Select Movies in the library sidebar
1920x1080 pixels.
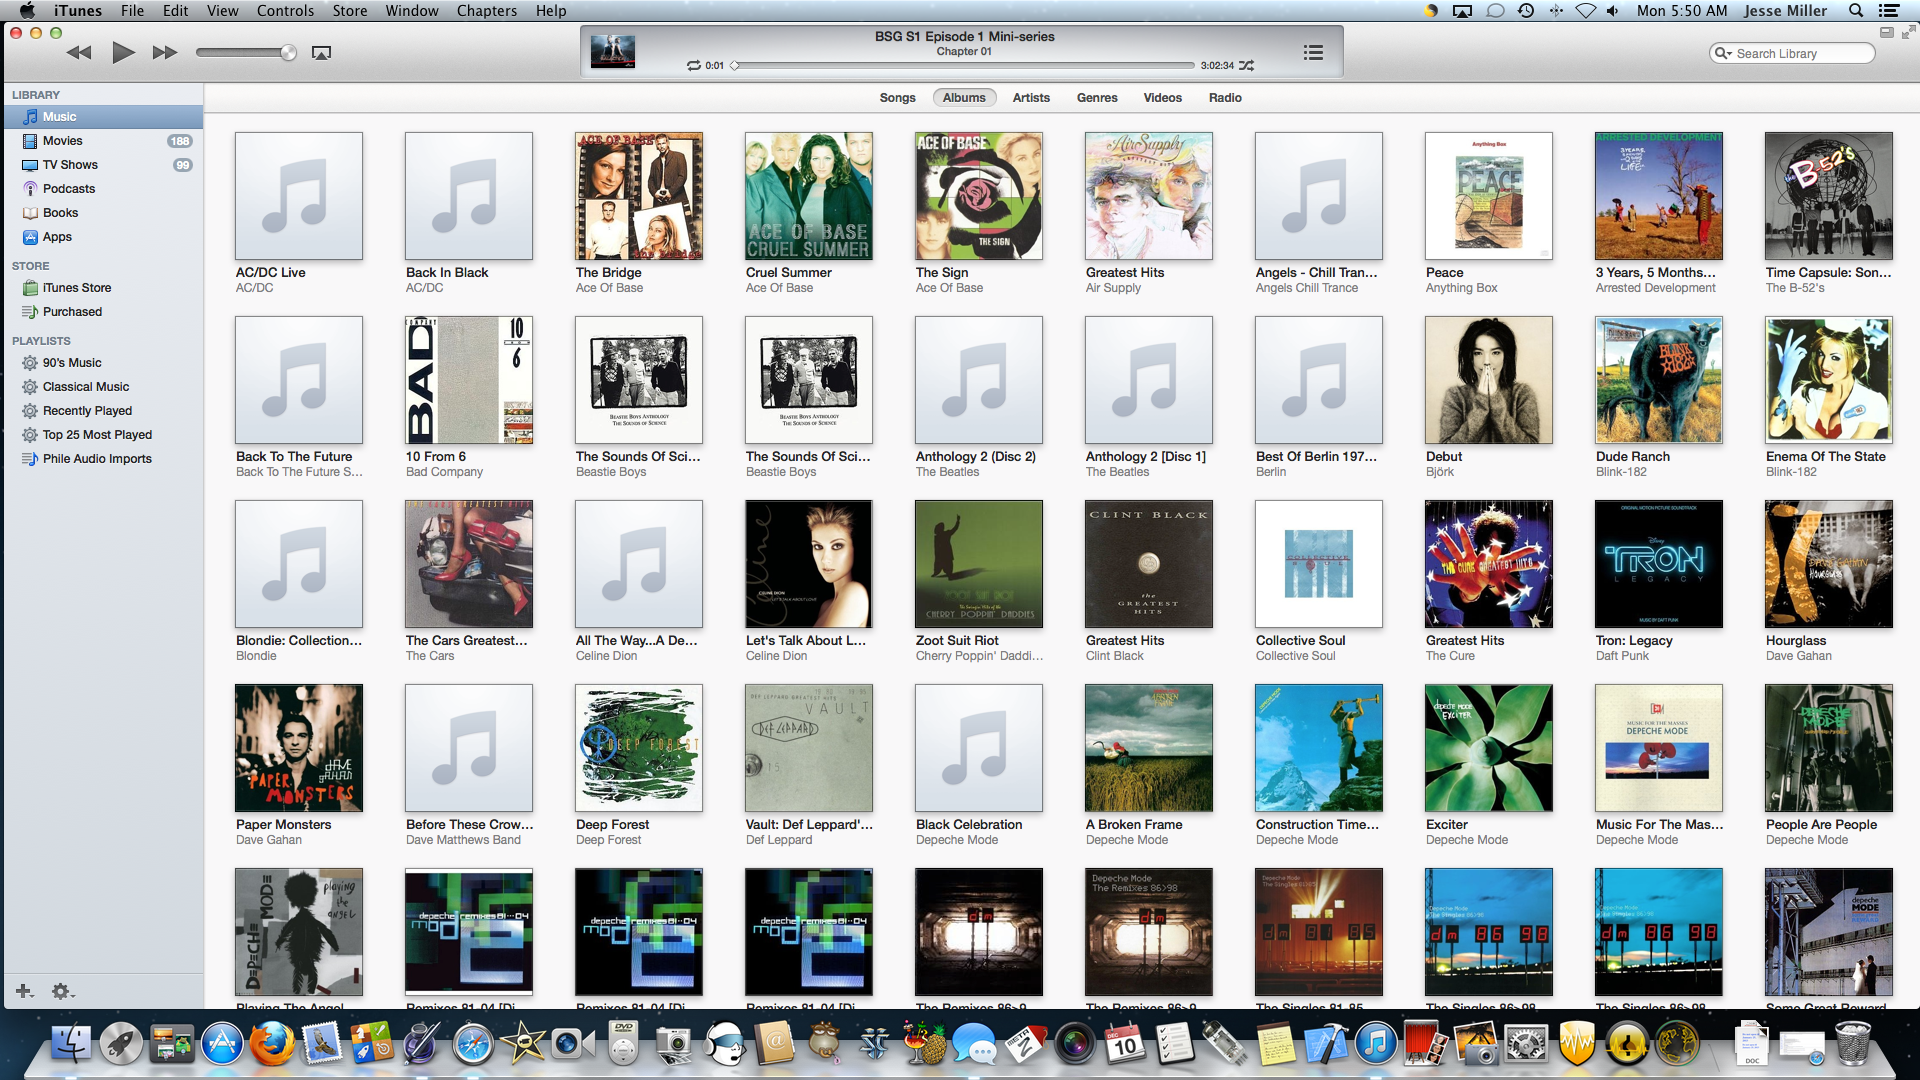pyautogui.click(x=62, y=141)
